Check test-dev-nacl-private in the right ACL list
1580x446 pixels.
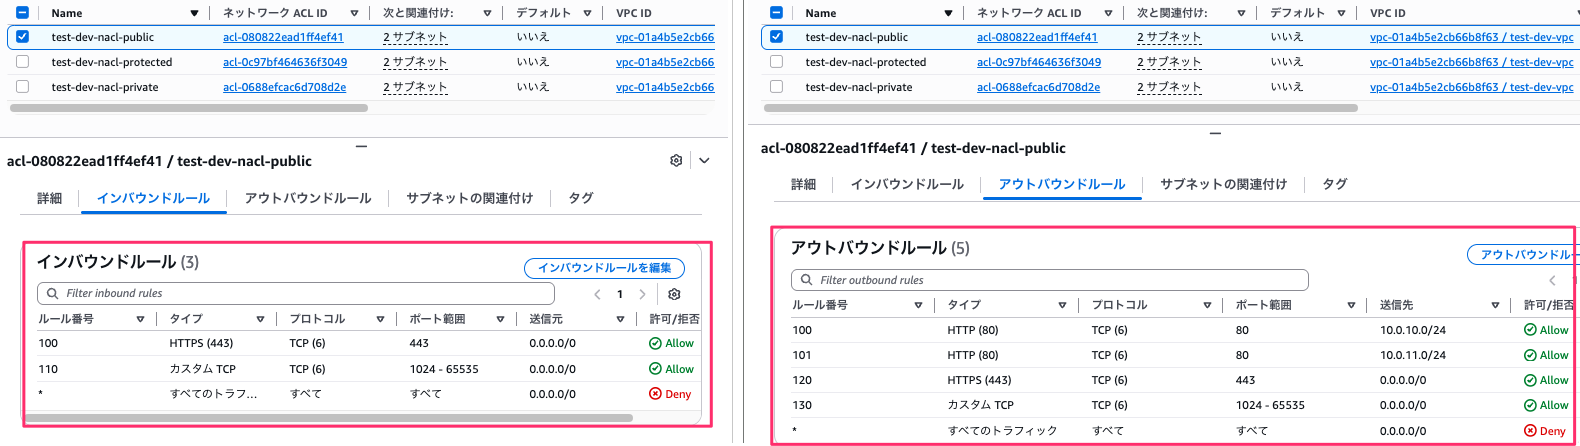[x=776, y=87]
